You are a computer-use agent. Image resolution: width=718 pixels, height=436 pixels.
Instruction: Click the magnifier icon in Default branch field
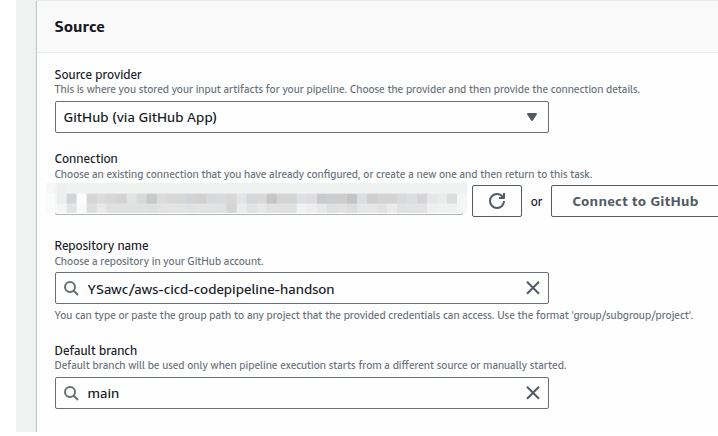[x=71, y=394]
